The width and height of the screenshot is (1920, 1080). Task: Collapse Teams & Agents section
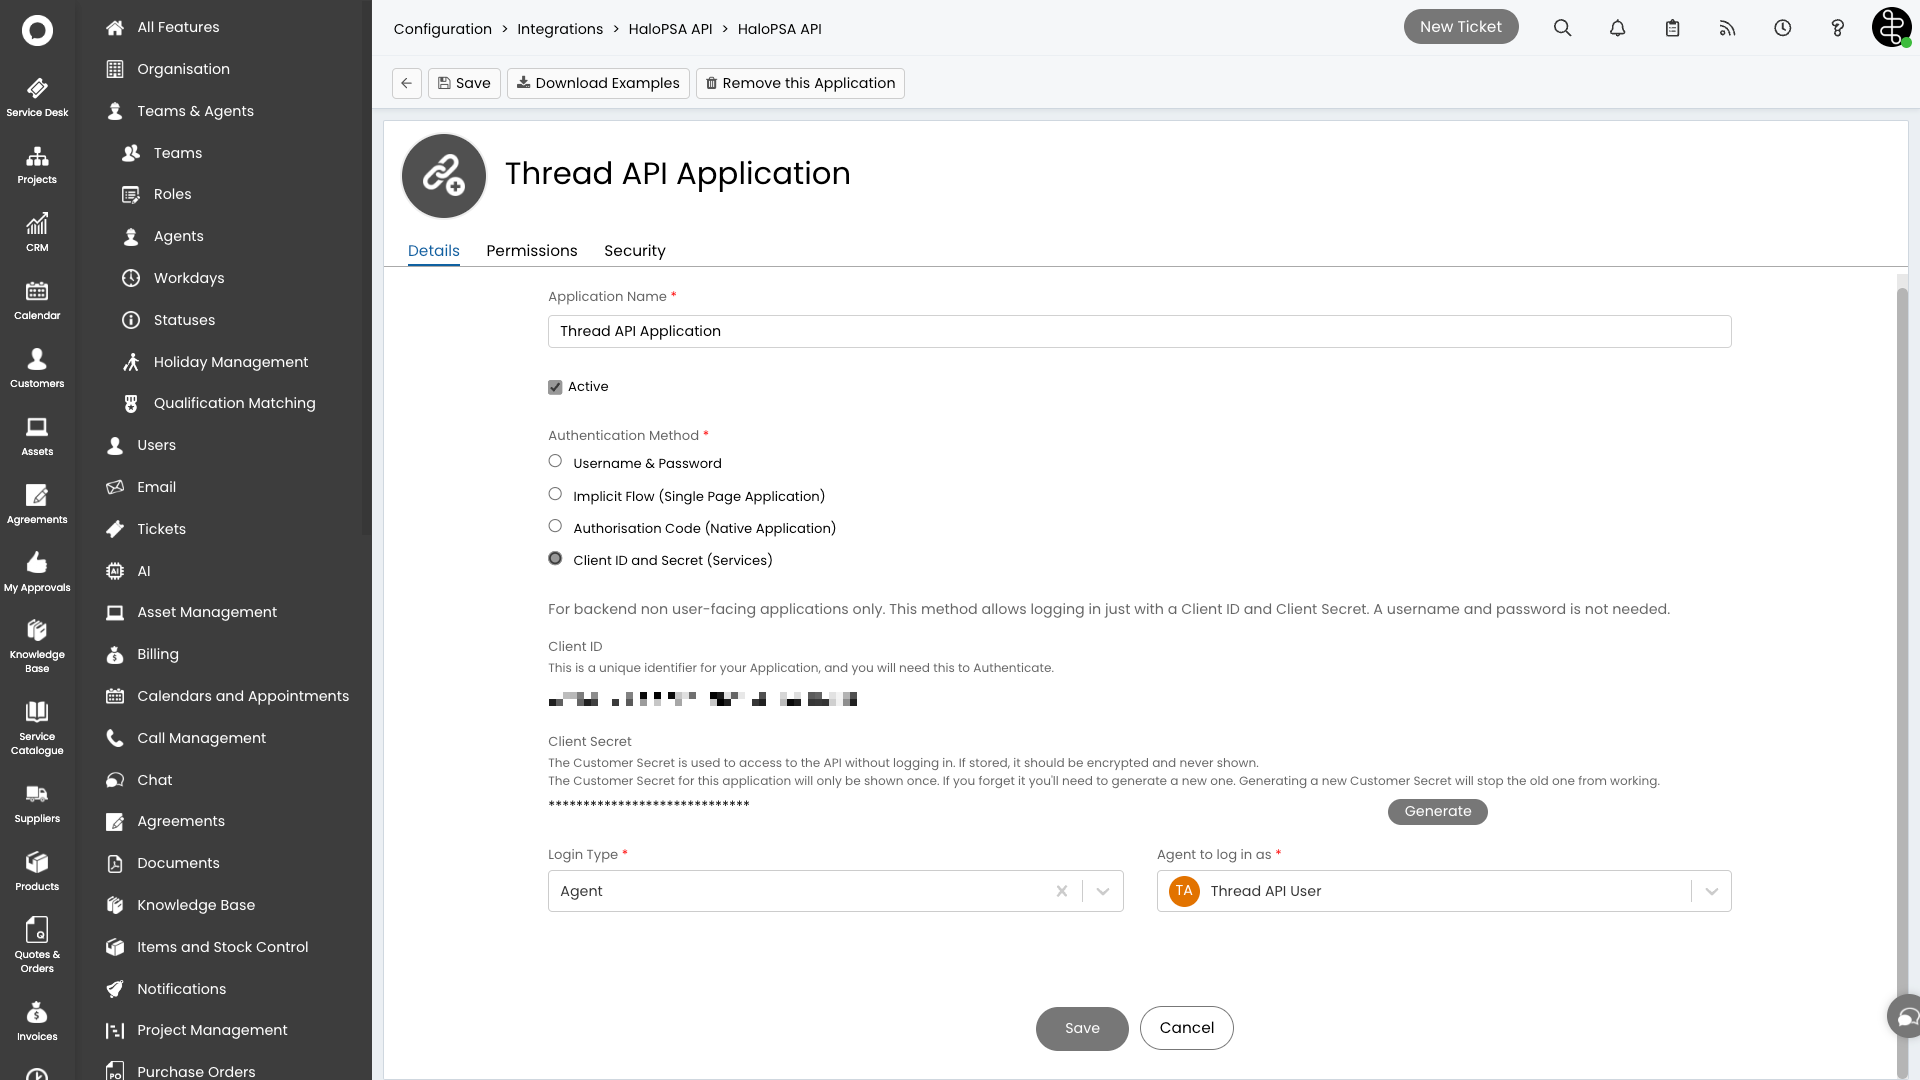(195, 111)
